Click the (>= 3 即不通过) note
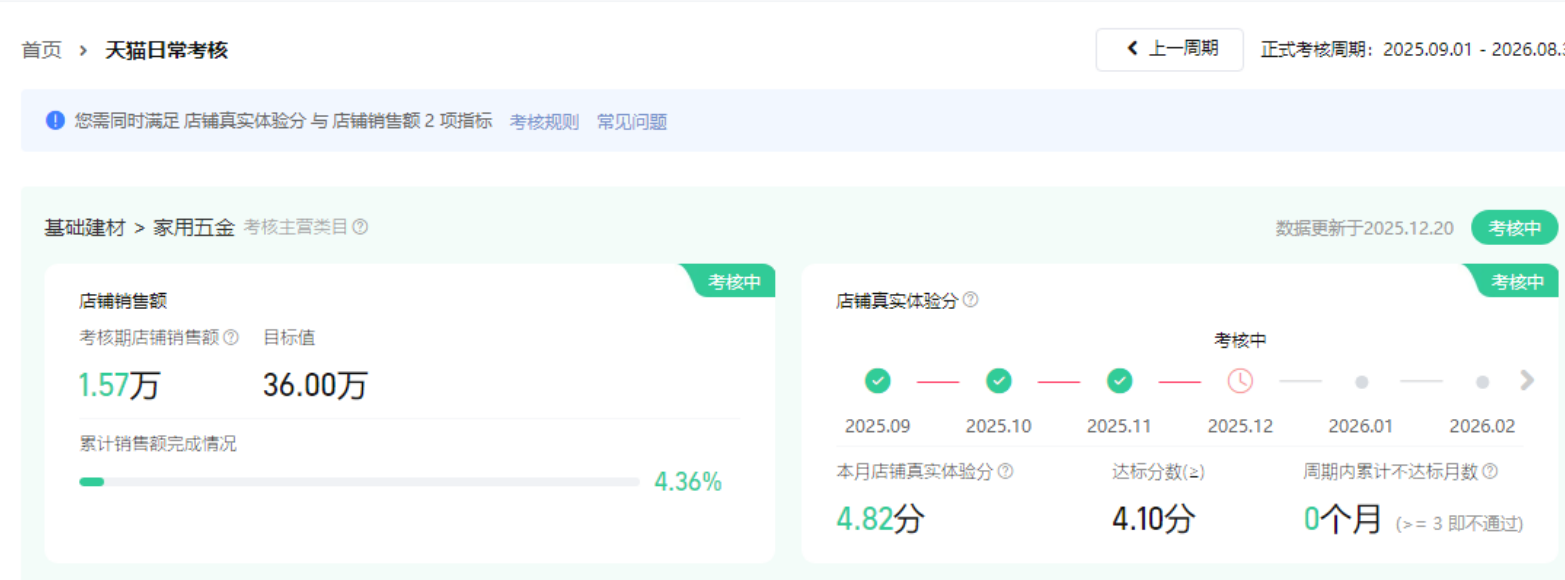Screen dimensions: 1565x580 [x=1460, y=523]
